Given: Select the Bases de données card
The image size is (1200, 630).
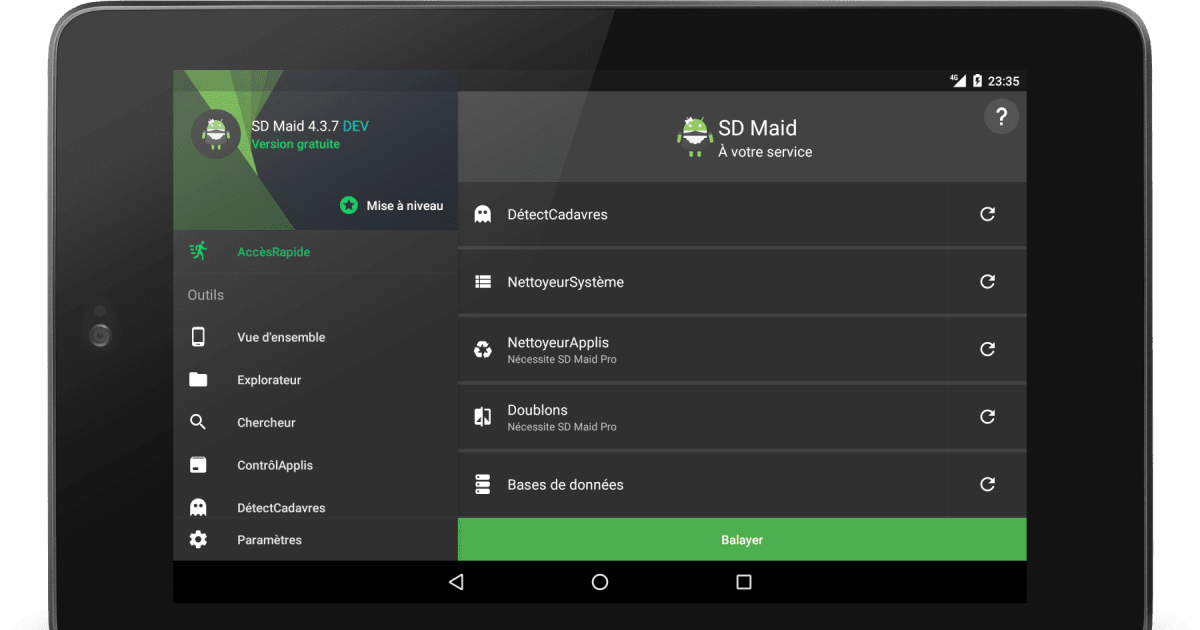Looking at the screenshot, I should (700, 485).
